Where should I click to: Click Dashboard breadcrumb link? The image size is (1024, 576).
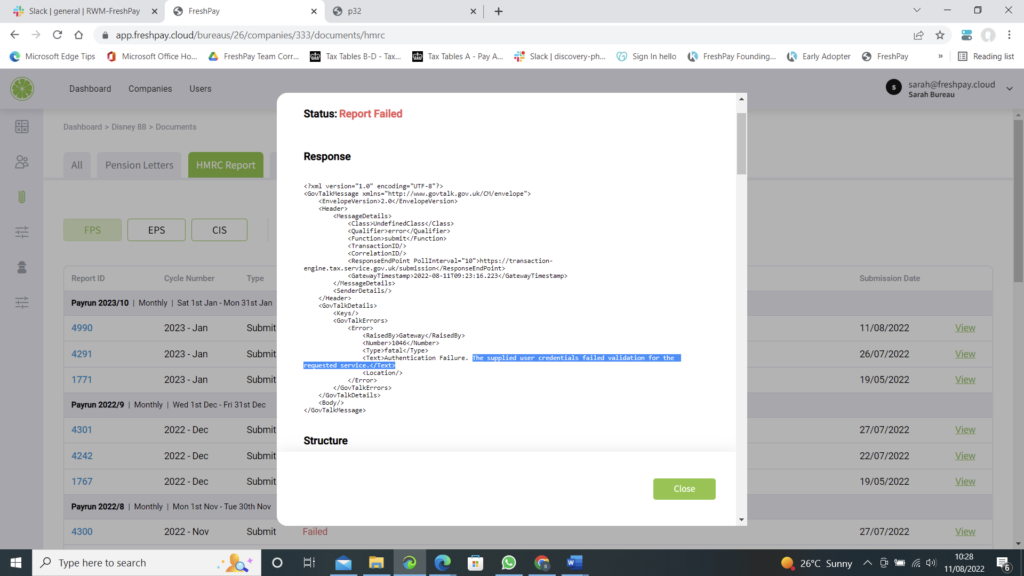(82, 127)
